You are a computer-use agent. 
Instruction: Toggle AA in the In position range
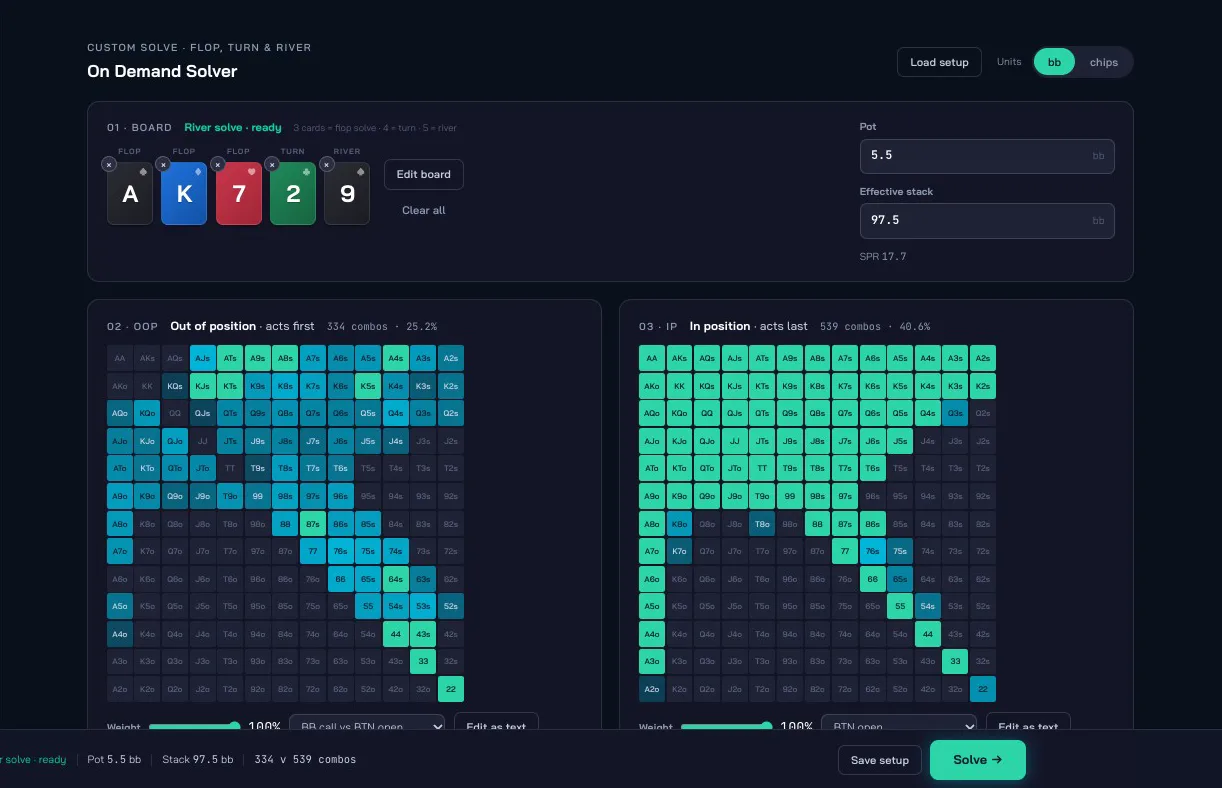point(652,358)
